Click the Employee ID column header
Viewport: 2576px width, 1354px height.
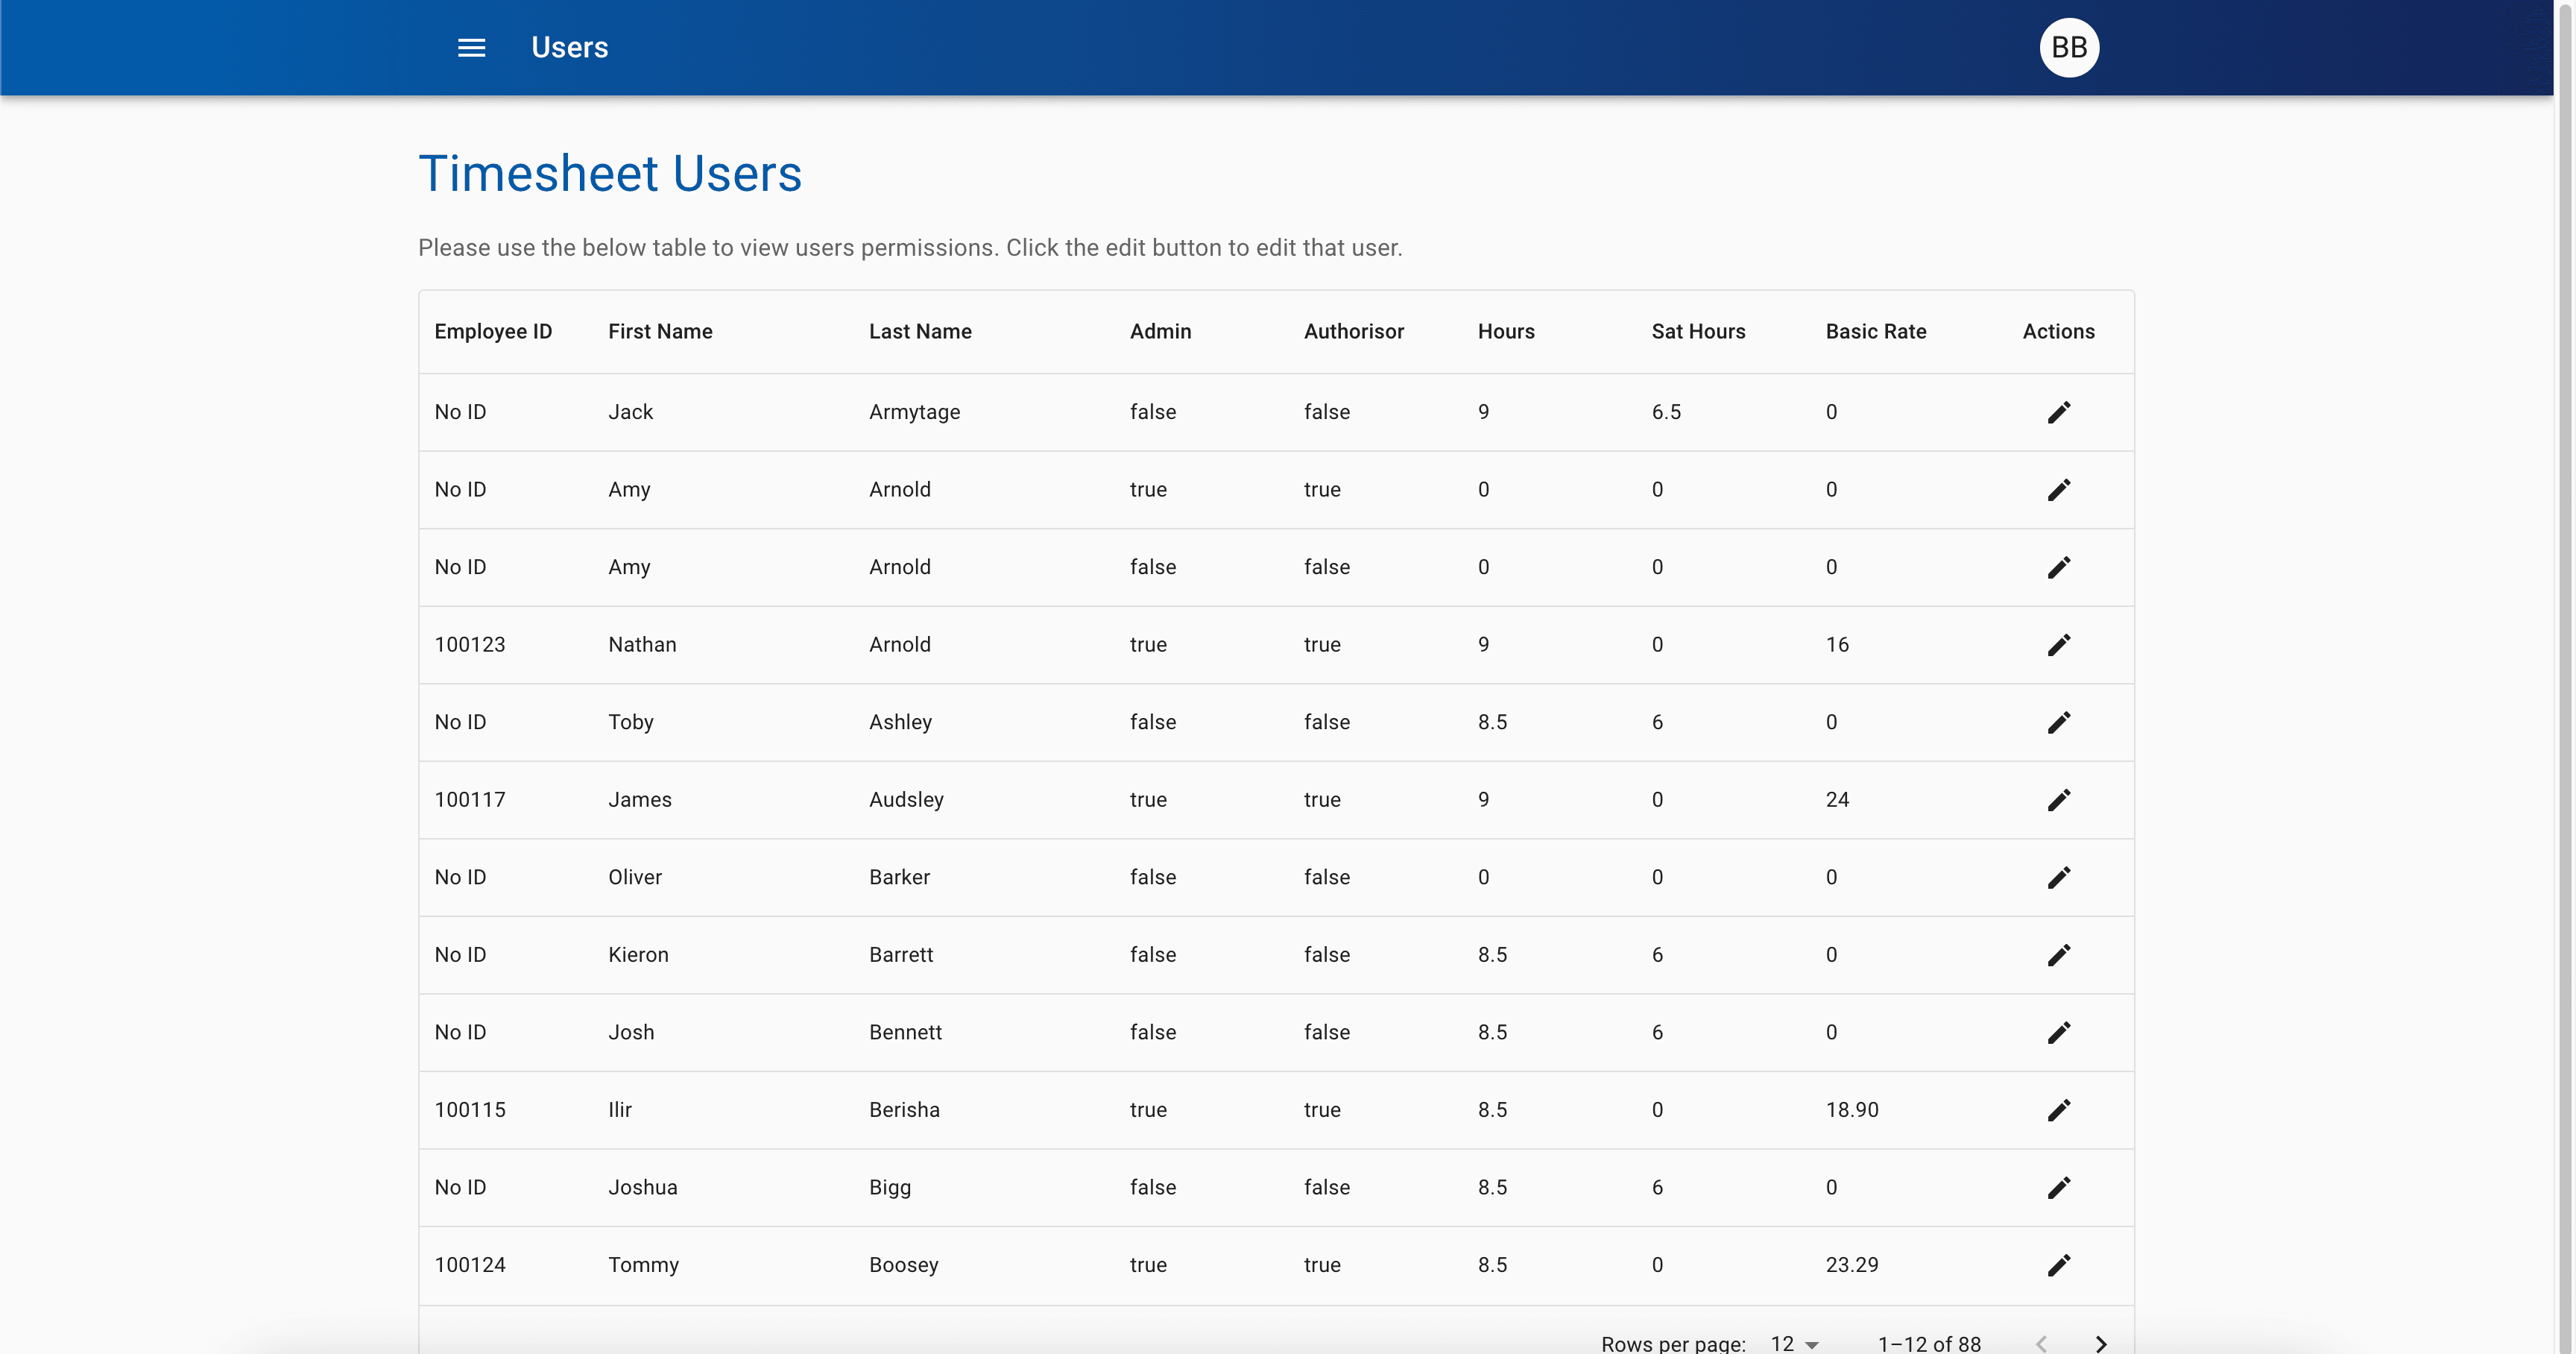[493, 331]
